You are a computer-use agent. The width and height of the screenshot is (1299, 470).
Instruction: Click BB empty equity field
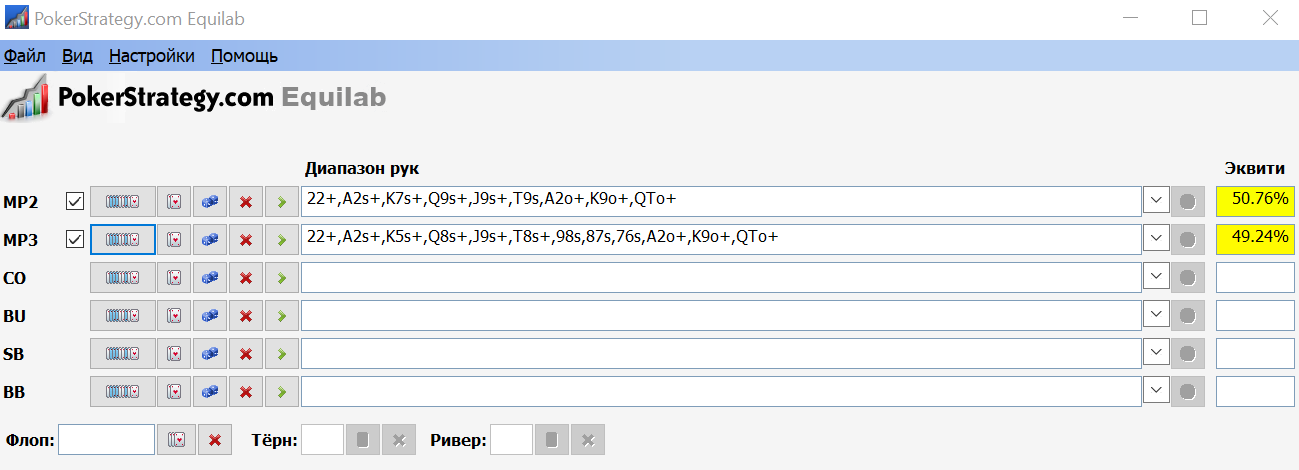[1255, 392]
